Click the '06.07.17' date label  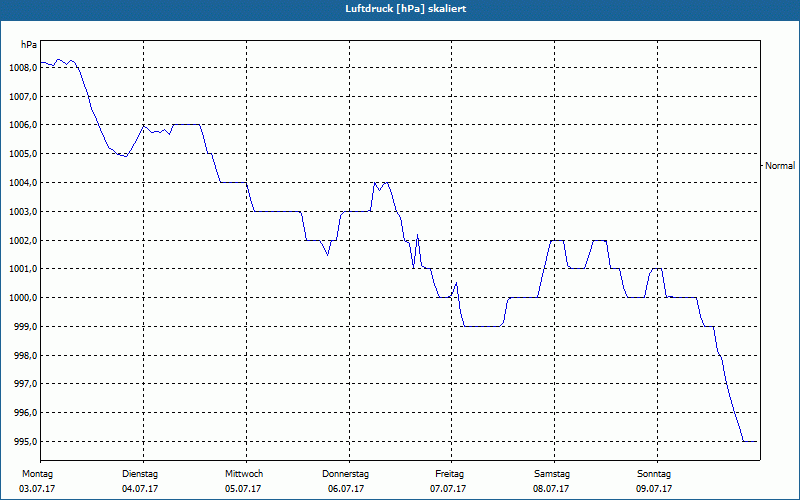(346, 489)
